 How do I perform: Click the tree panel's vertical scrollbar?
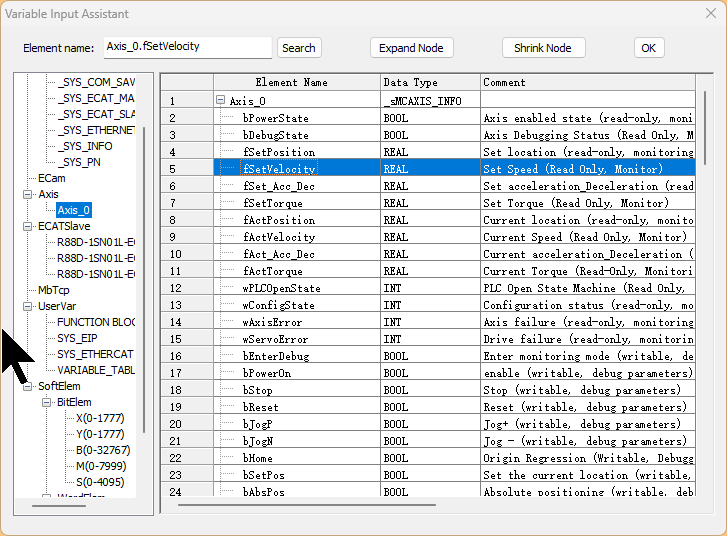pyautogui.click(x=144, y=280)
